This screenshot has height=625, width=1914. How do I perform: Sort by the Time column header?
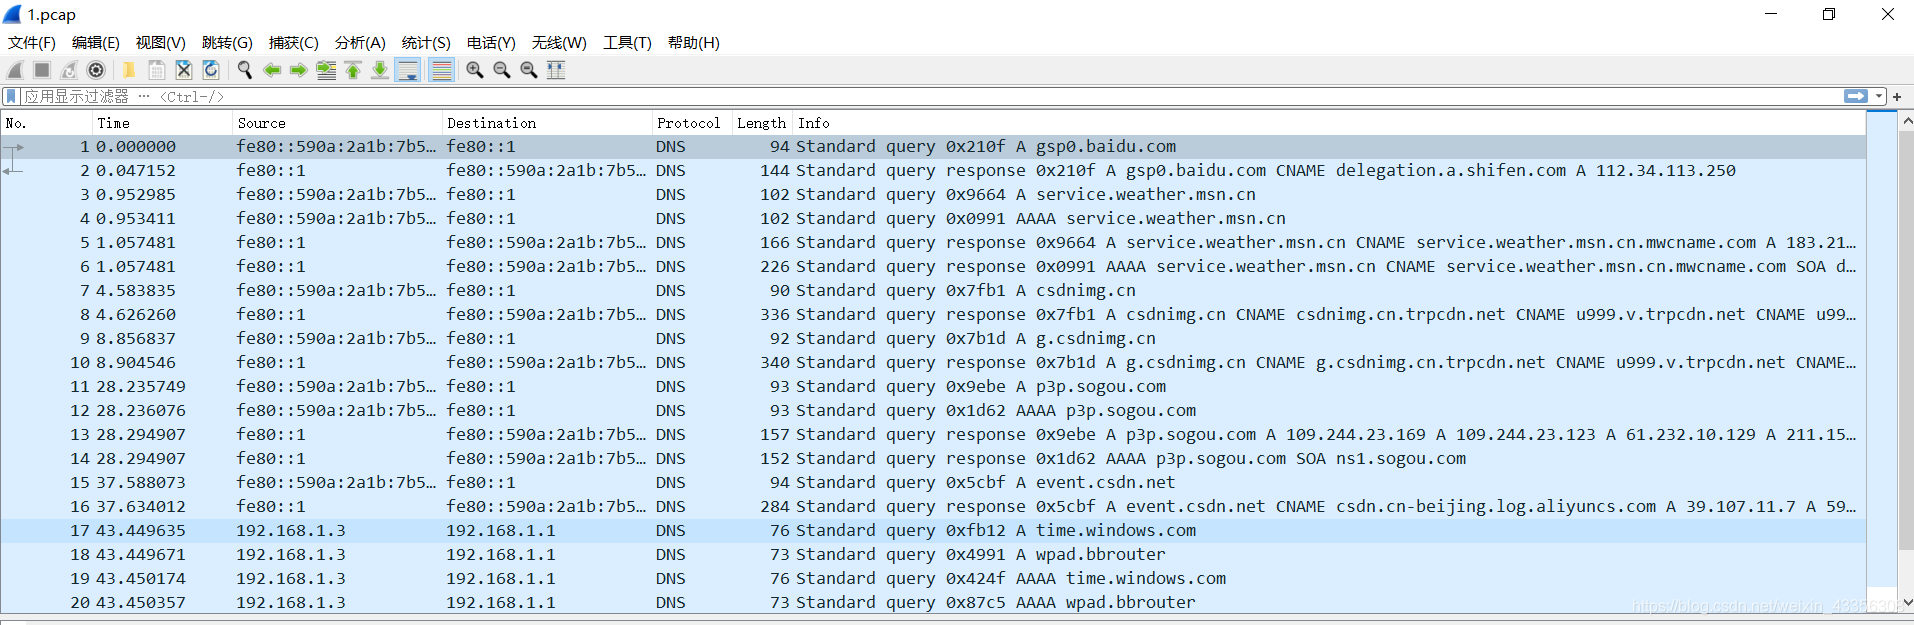pyautogui.click(x=162, y=123)
